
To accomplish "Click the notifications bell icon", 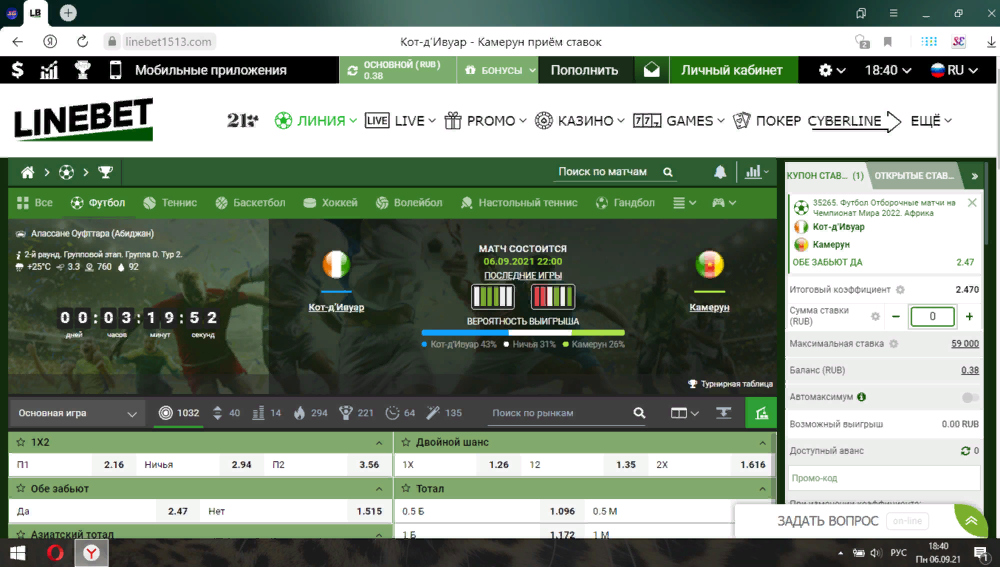I will coord(720,172).
